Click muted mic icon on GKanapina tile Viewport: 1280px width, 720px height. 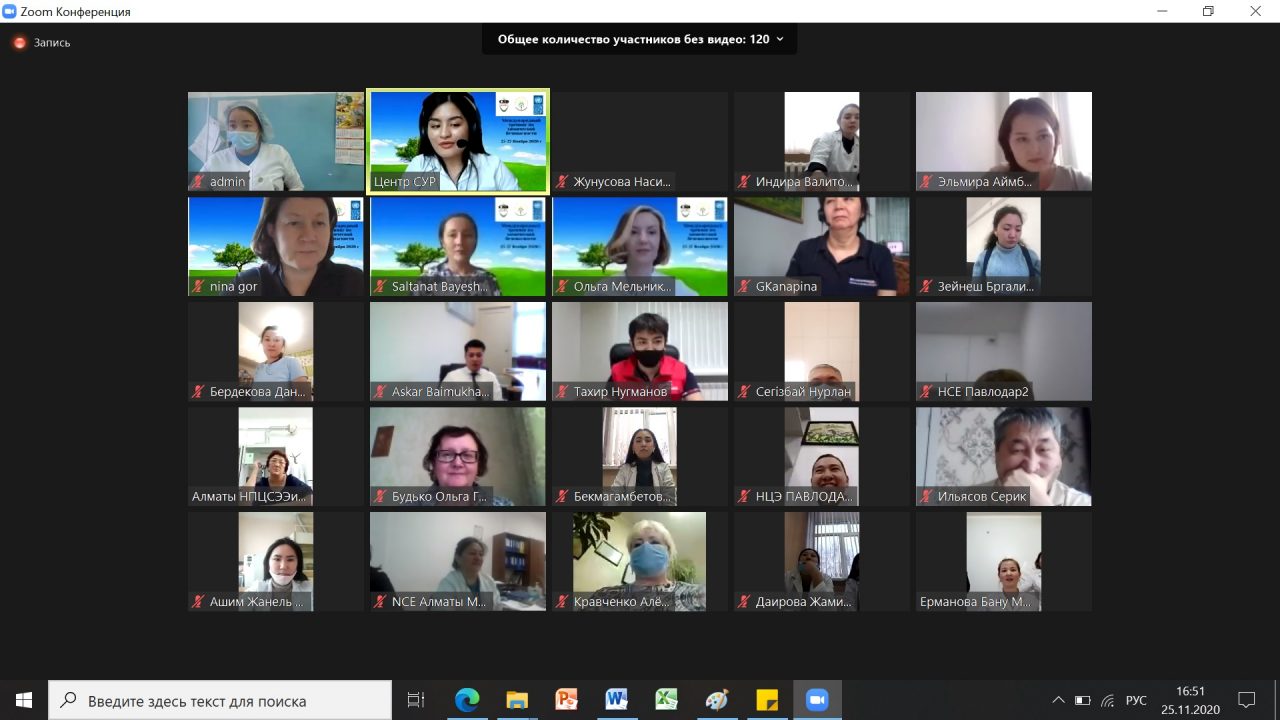click(x=744, y=287)
